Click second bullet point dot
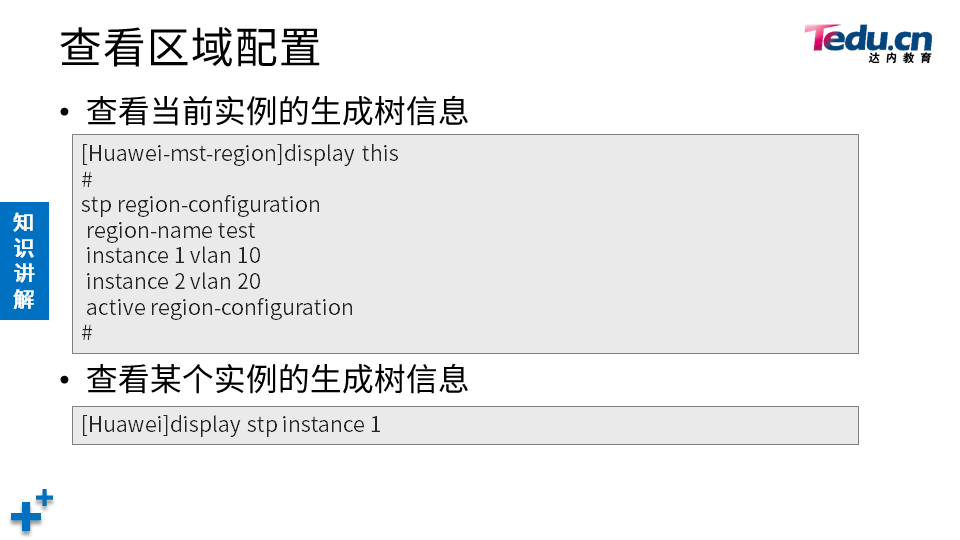Image resolution: width=960 pixels, height=540 pixels. coord(65,380)
